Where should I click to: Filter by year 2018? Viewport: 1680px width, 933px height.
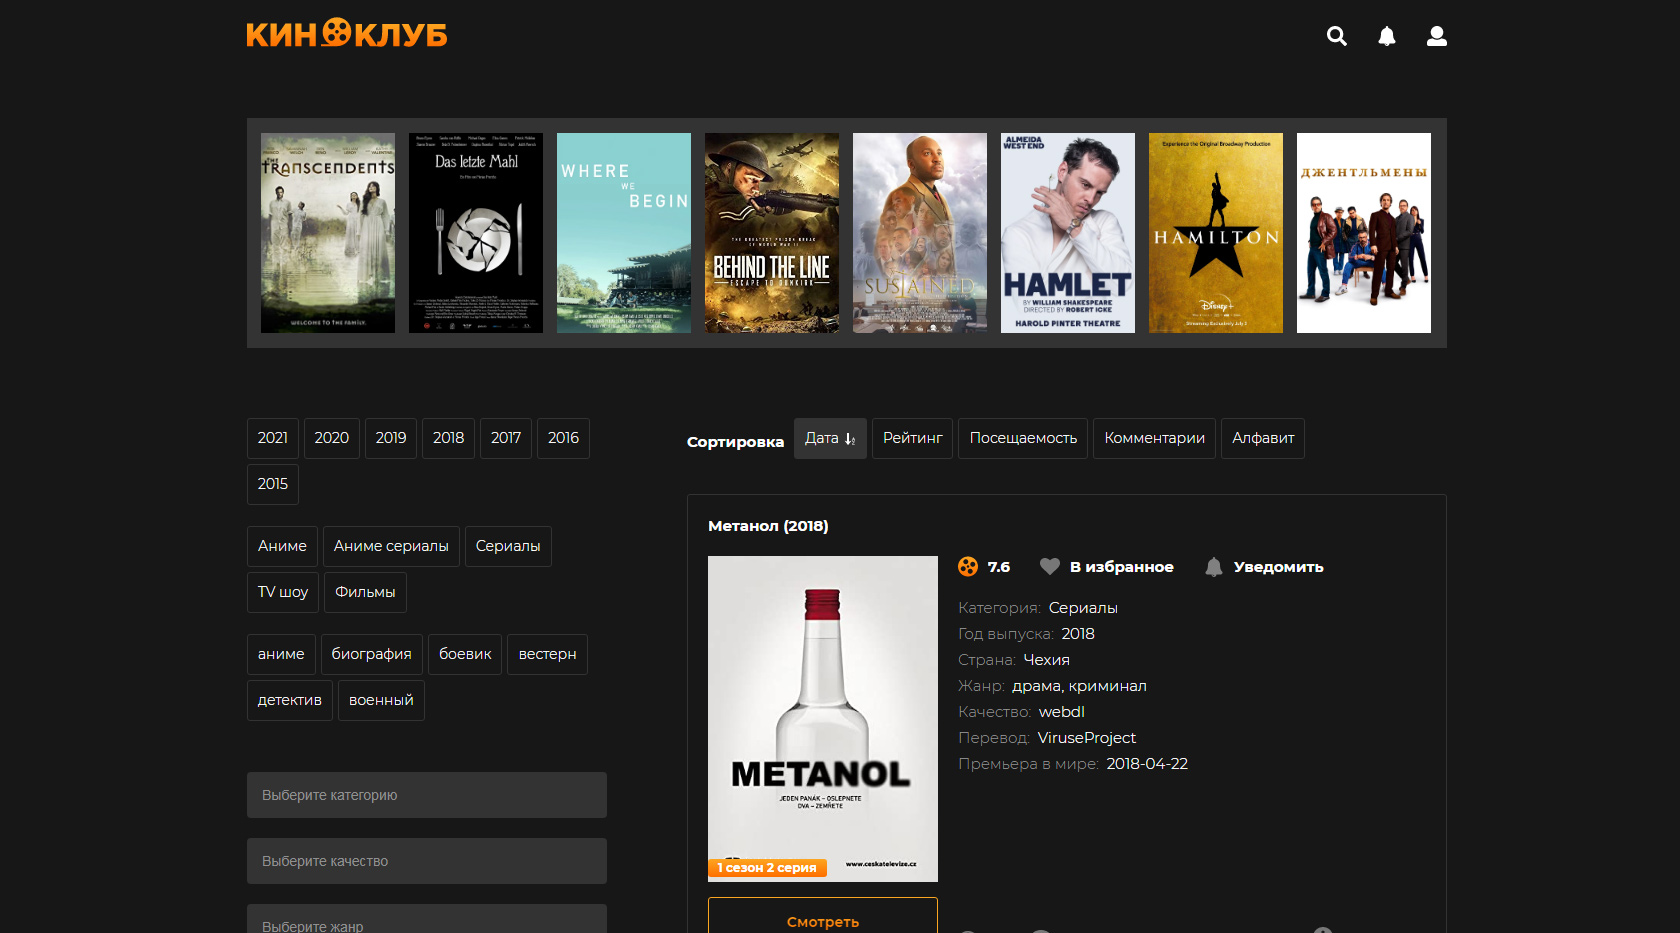click(449, 438)
